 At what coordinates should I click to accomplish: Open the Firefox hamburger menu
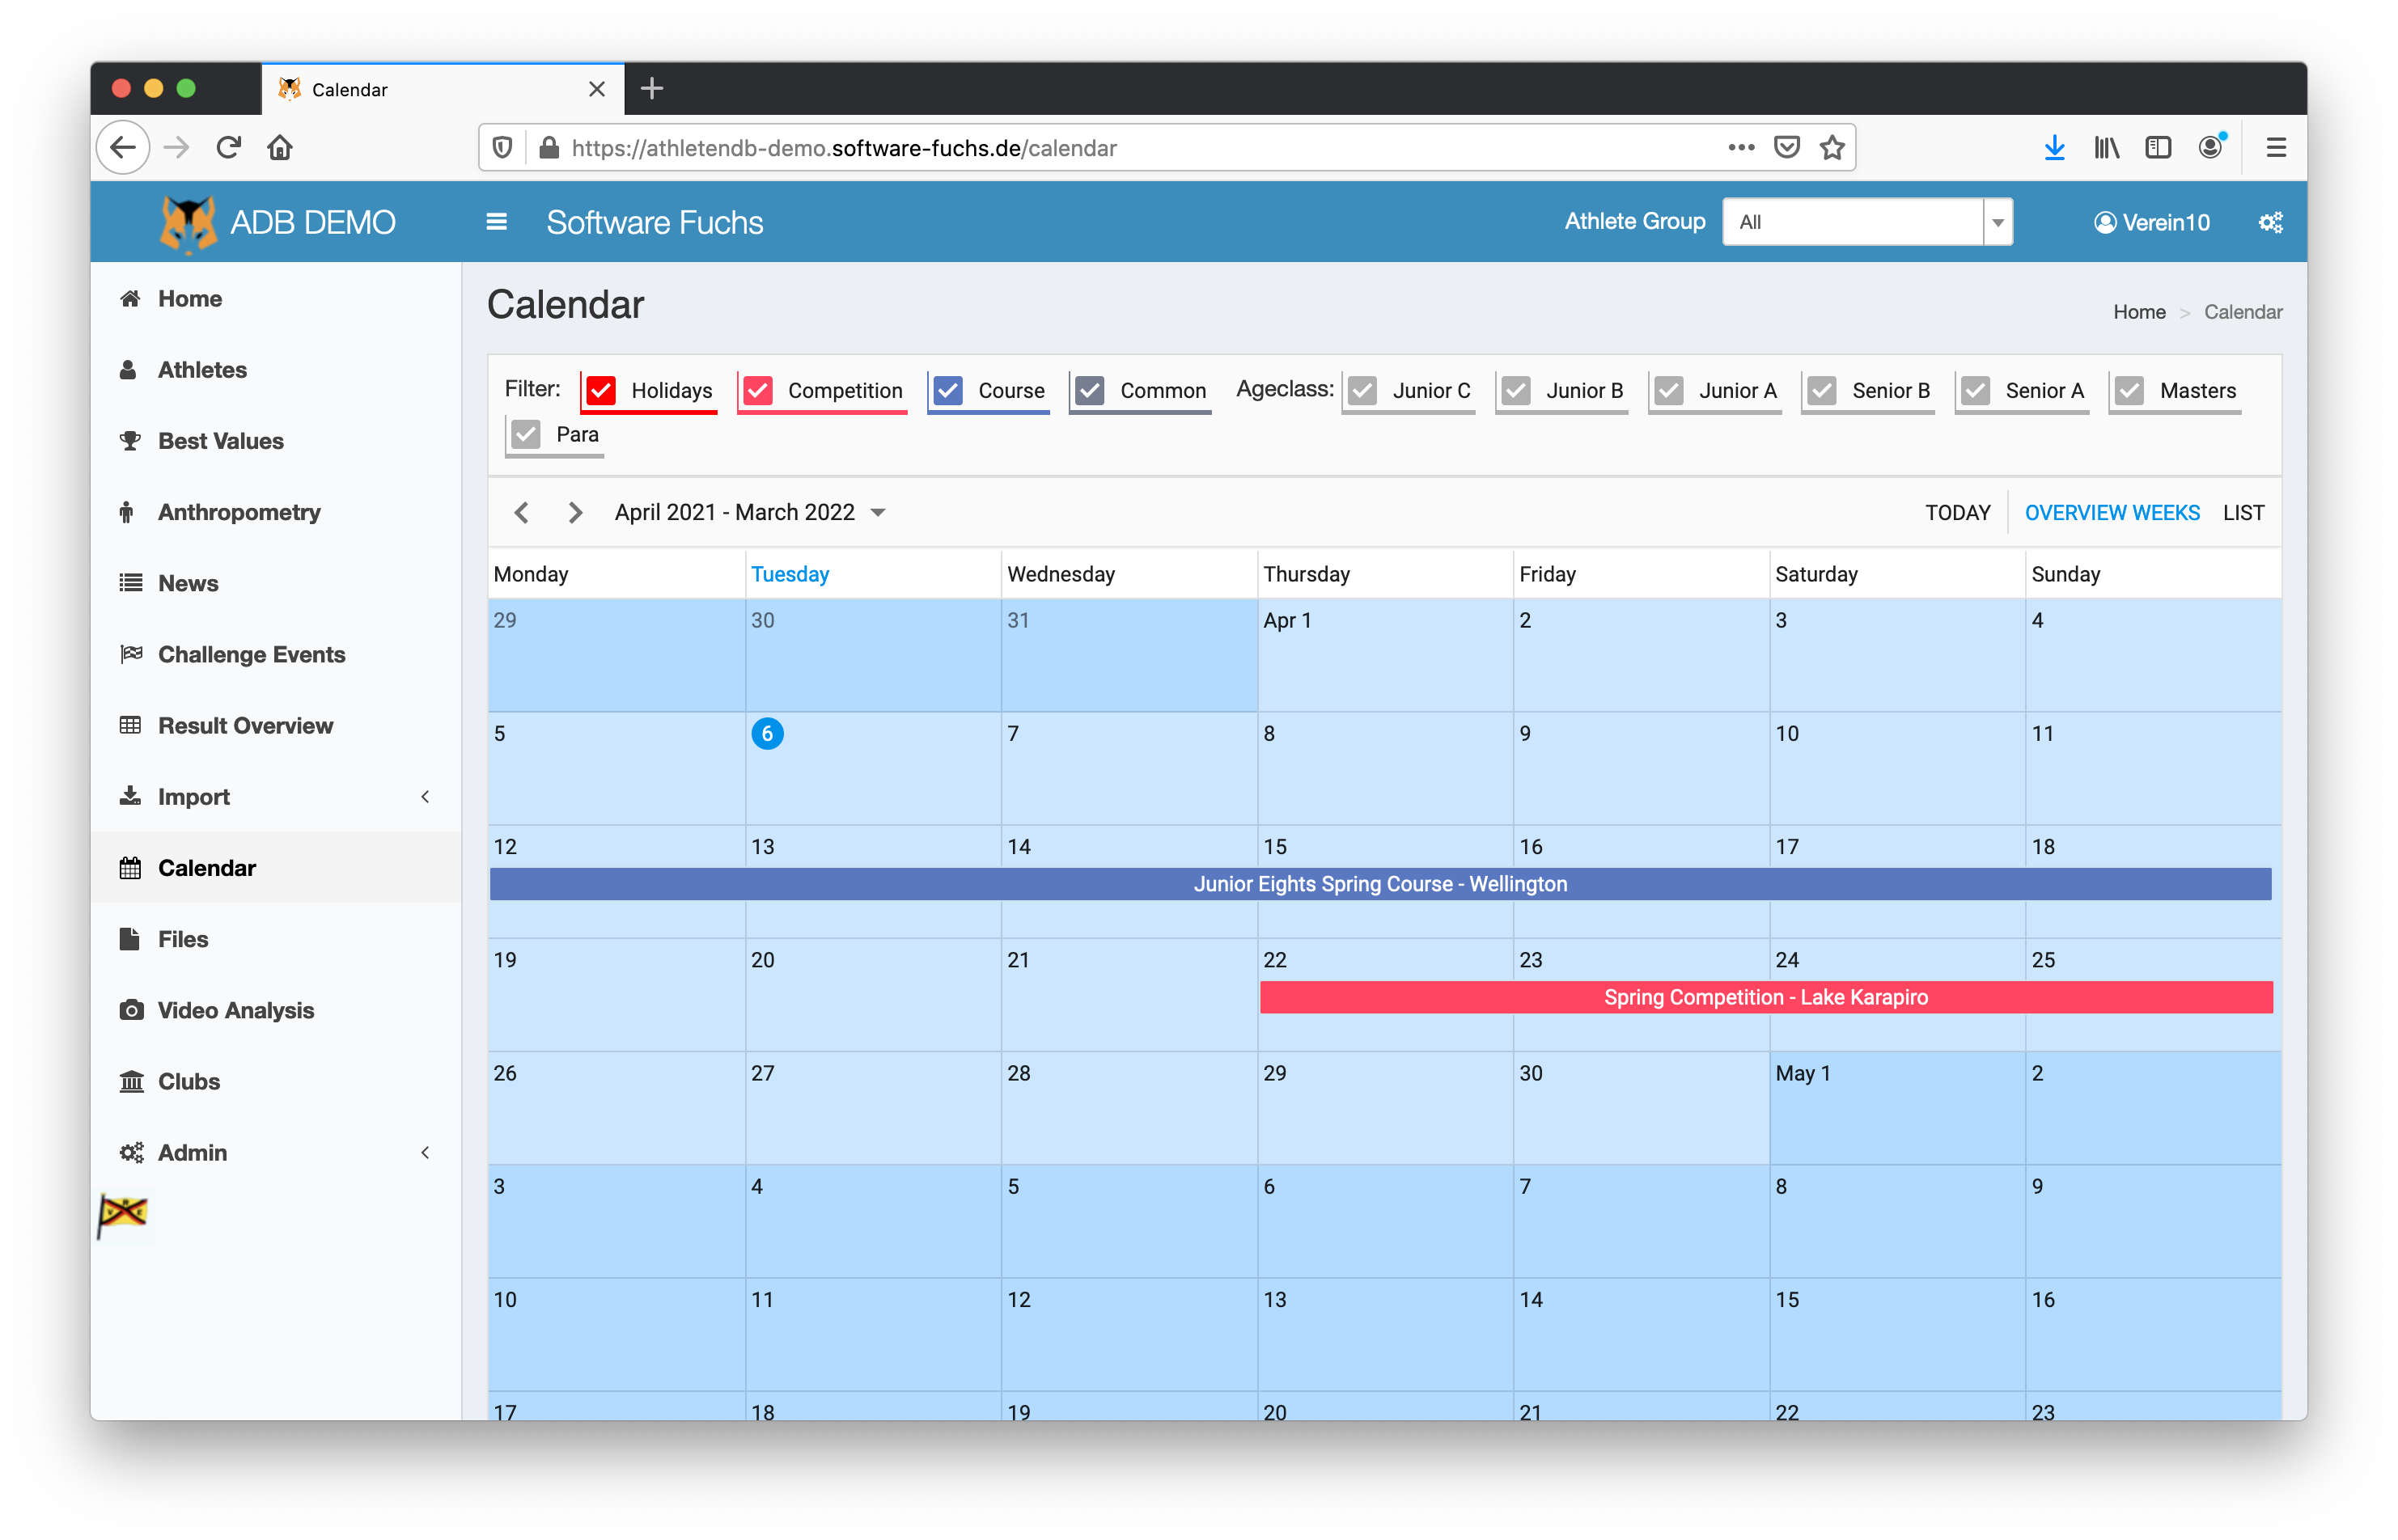pos(2276,148)
